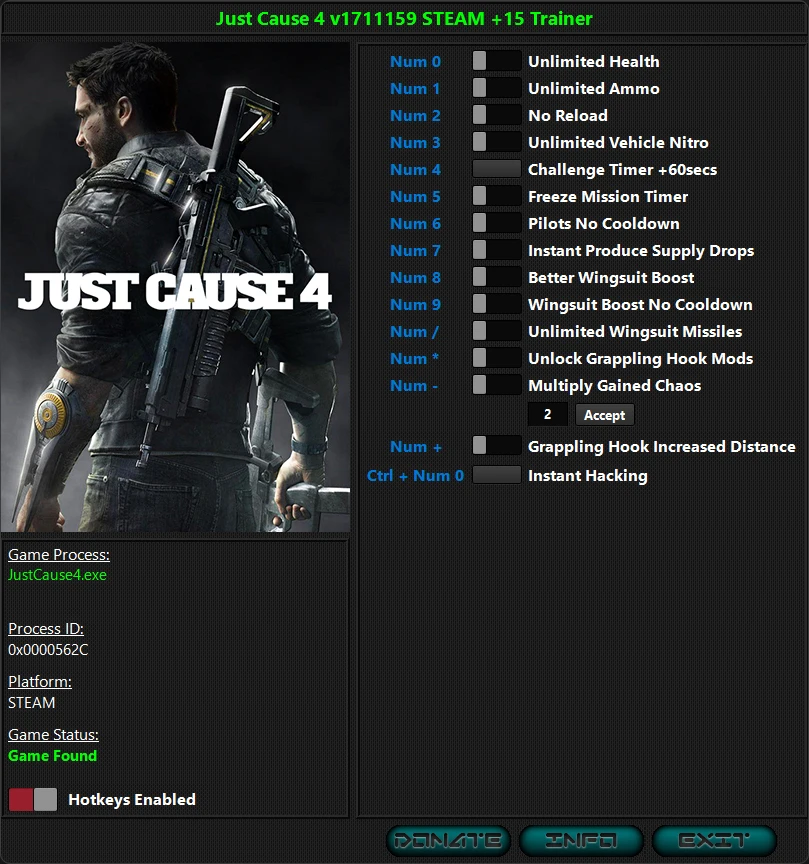Edit the chaos multiplier value field
This screenshot has width=809, height=864.
(x=547, y=414)
